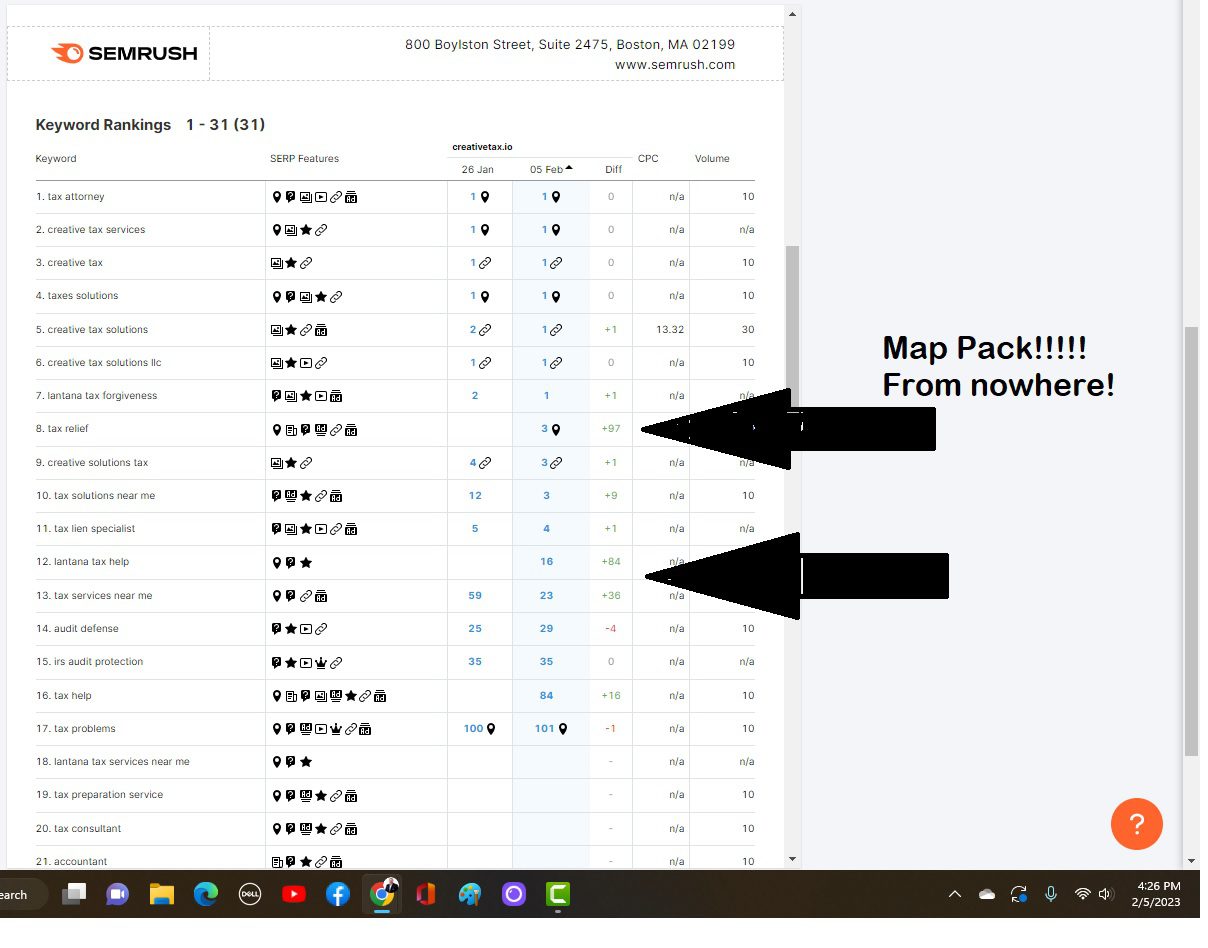The width and height of the screenshot is (1208, 948).
Task: Click the video icon in audit defense row
Action: [x=306, y=629]
